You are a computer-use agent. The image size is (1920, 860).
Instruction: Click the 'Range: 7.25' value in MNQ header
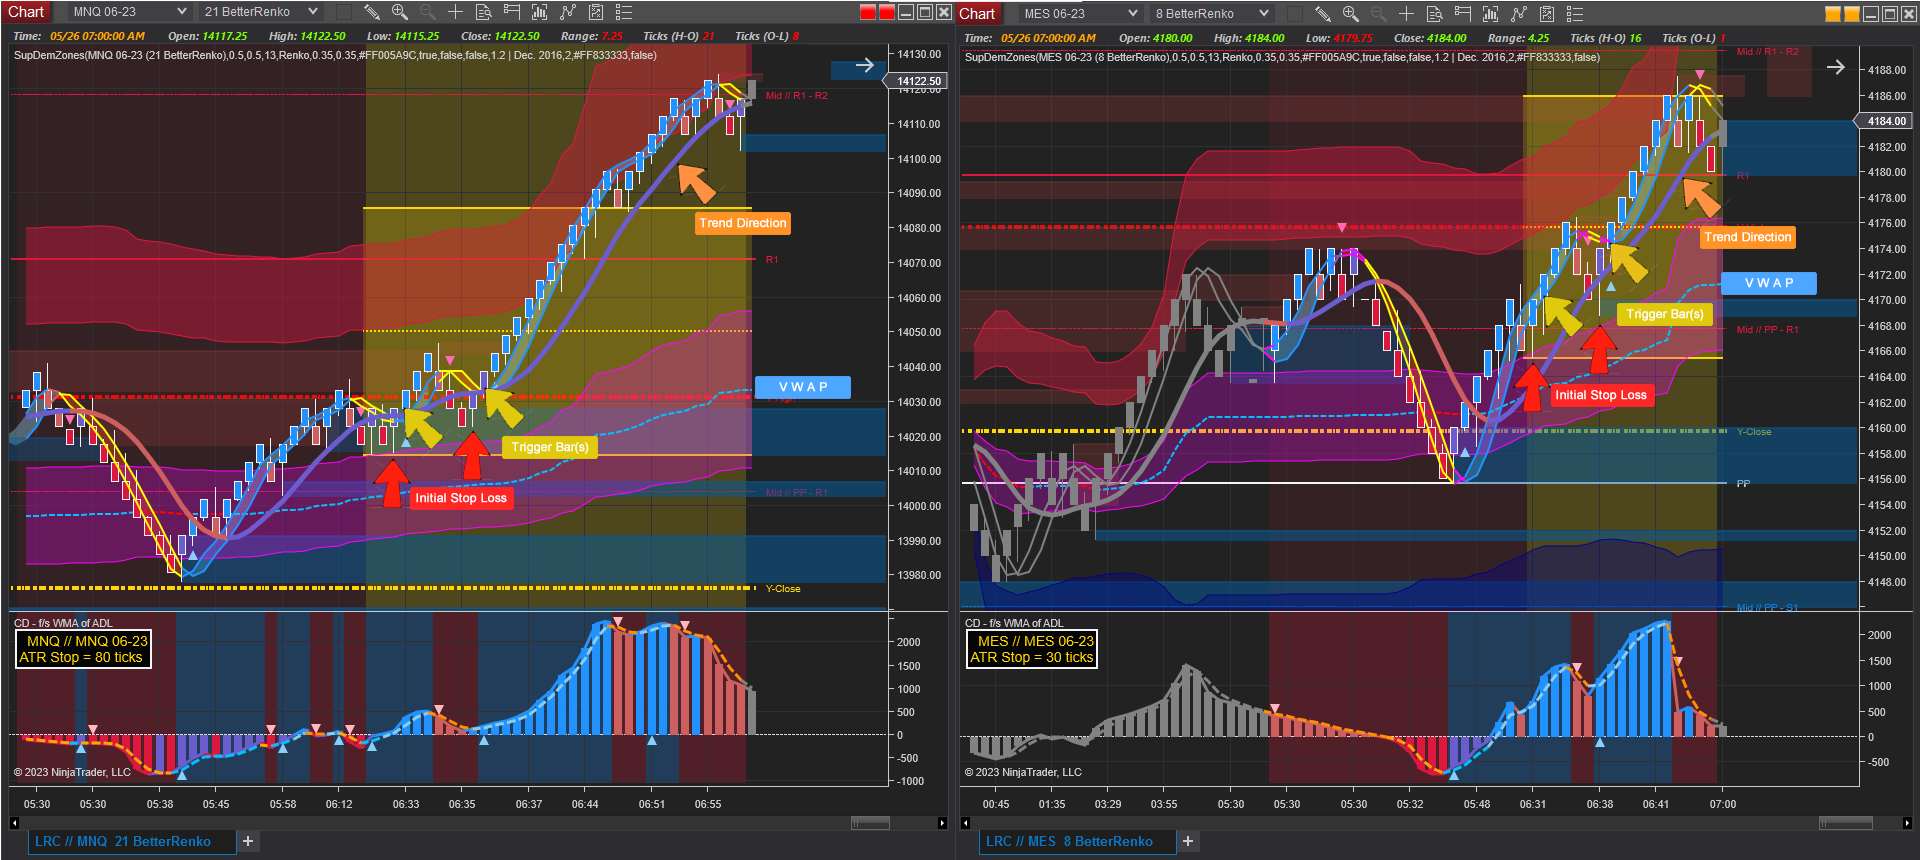[x=592, y=36]
